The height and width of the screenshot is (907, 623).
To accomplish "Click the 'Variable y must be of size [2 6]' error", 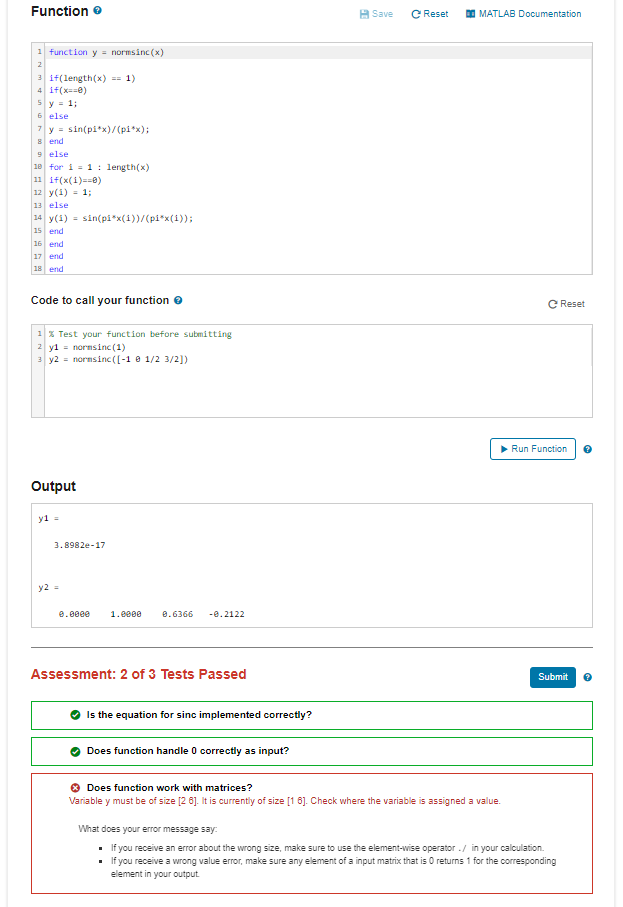I will pos(285,801).
